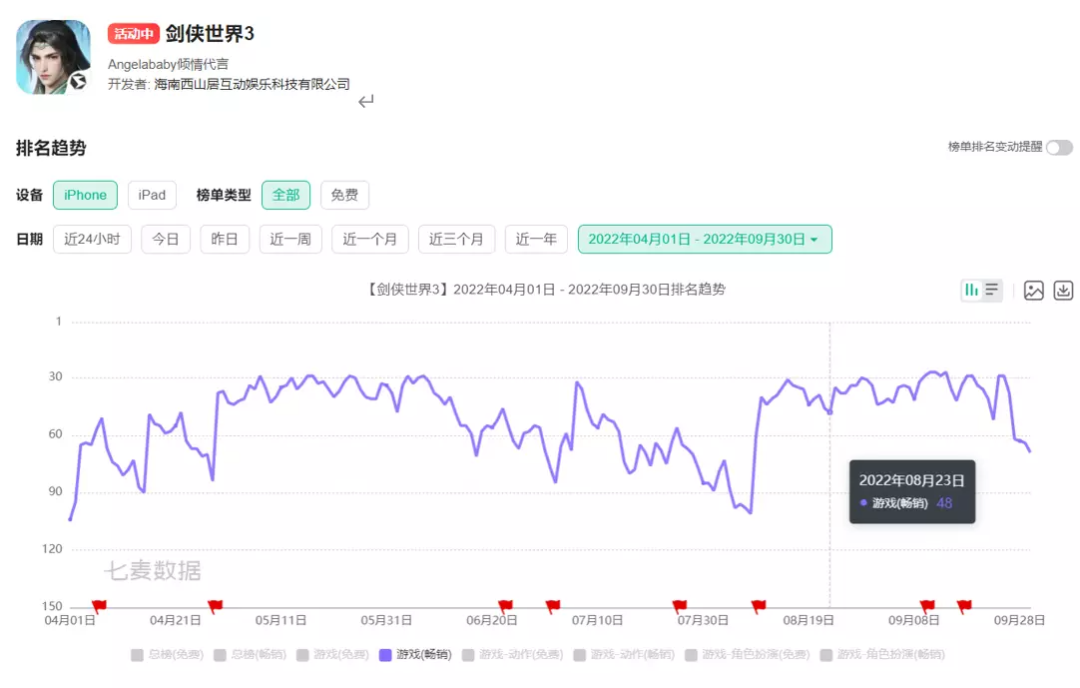
Task: Switch to list view icon
Action: tap(992, 290)
